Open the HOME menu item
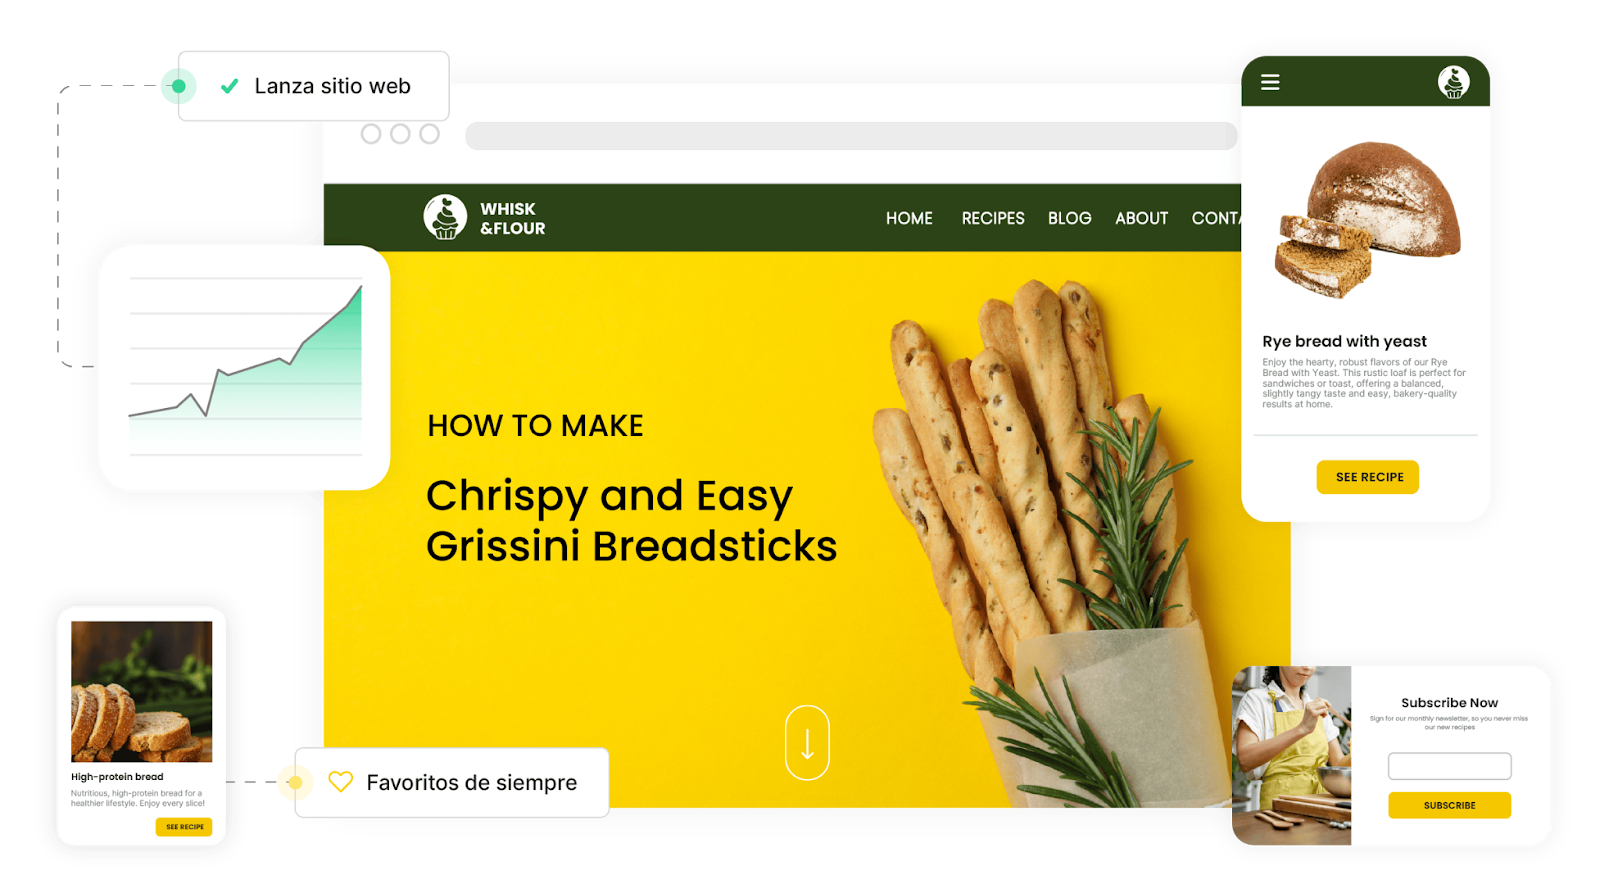 [909, 218]
